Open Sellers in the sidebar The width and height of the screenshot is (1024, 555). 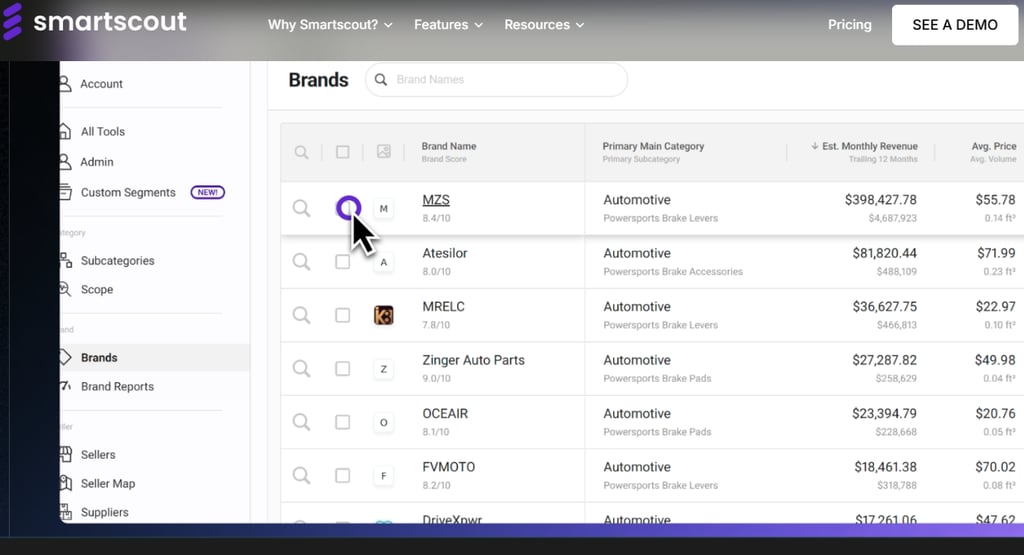point(98,454)
